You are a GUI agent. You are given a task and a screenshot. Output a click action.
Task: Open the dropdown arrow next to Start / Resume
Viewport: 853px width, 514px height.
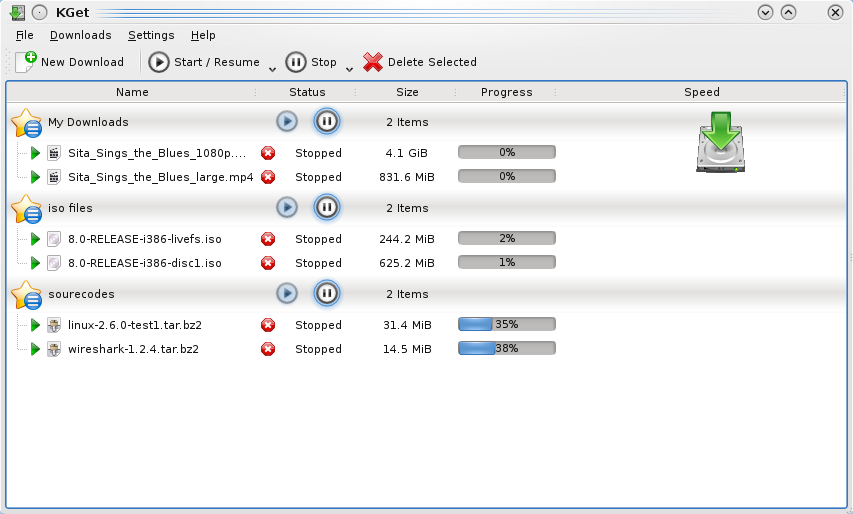[x=273, y=69]
